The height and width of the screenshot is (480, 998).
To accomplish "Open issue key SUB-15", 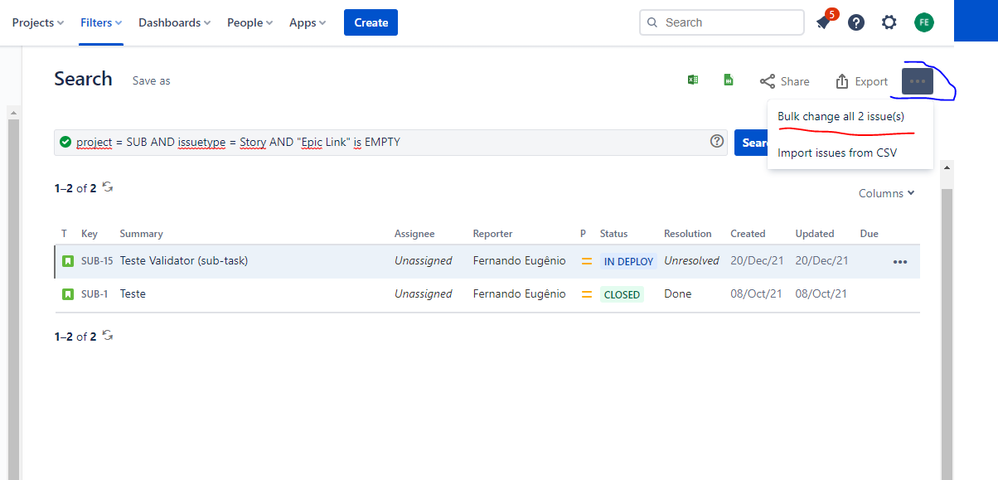I will [97, 261].
